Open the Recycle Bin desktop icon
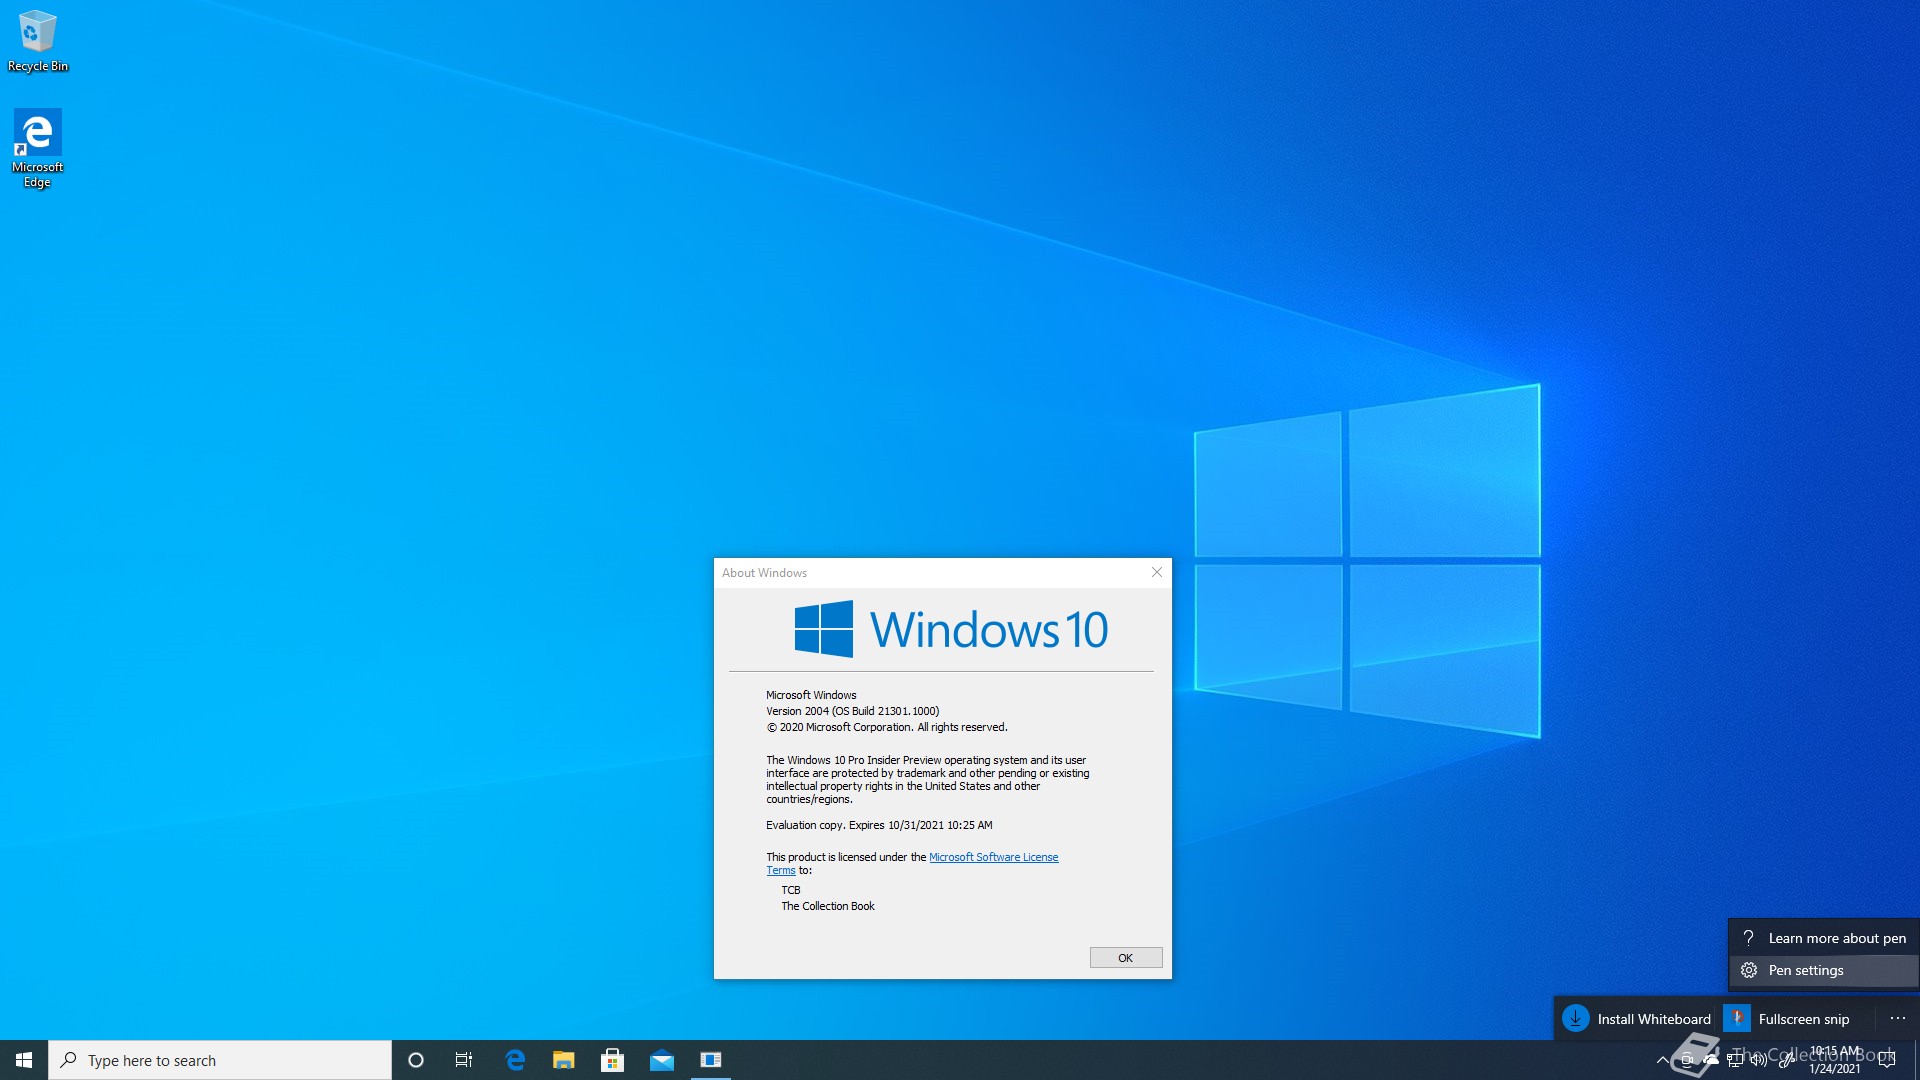This screenshot has height=1080, width=1920. click(x=38, y=40)
